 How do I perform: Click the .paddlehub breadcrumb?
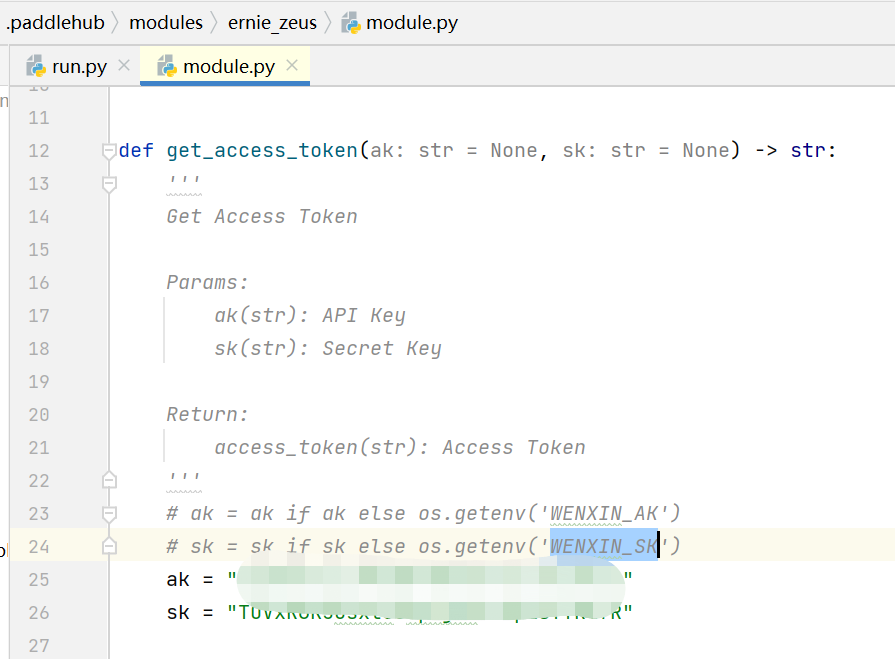click(x=55, y=23)
